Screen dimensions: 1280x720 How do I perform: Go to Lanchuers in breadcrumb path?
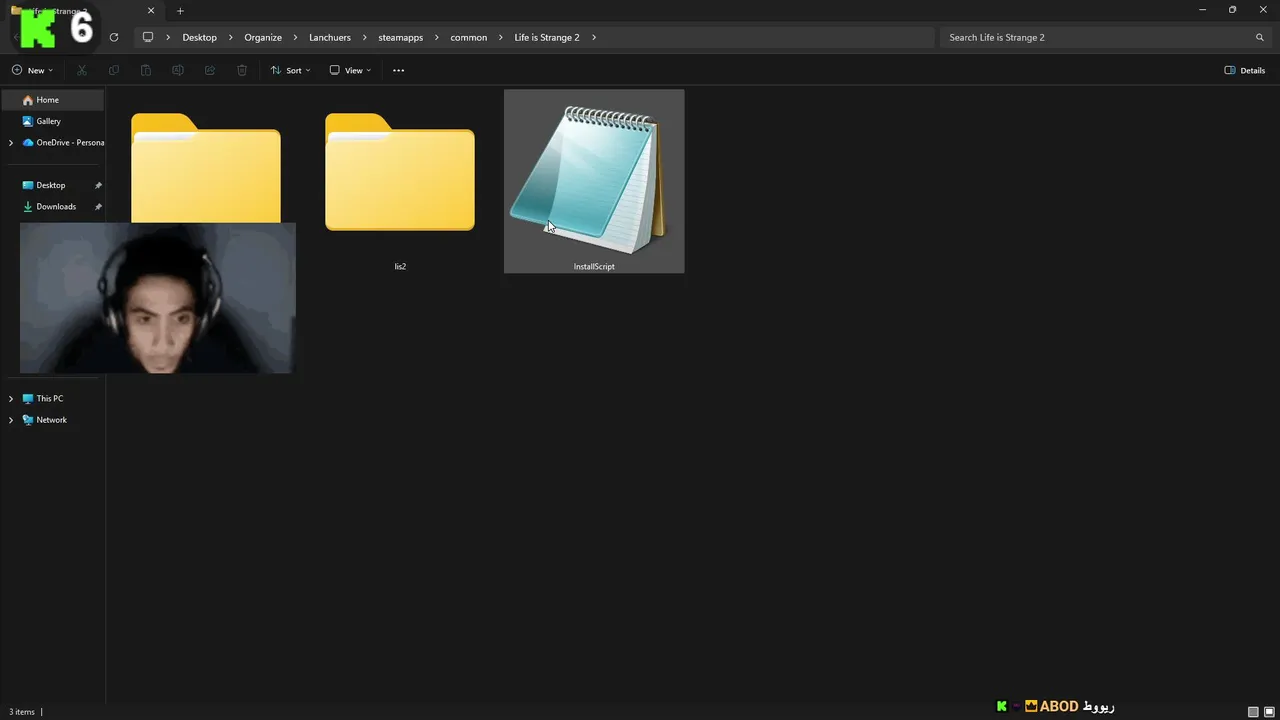point(330,37)
